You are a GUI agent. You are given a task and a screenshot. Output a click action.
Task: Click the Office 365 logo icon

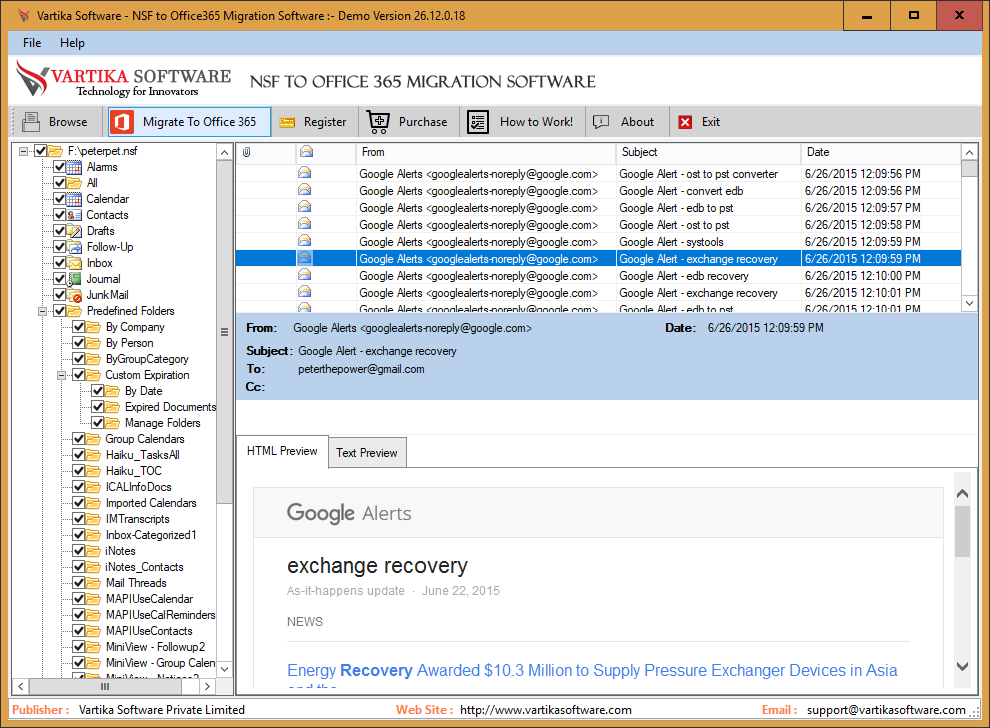click(122, 121)
